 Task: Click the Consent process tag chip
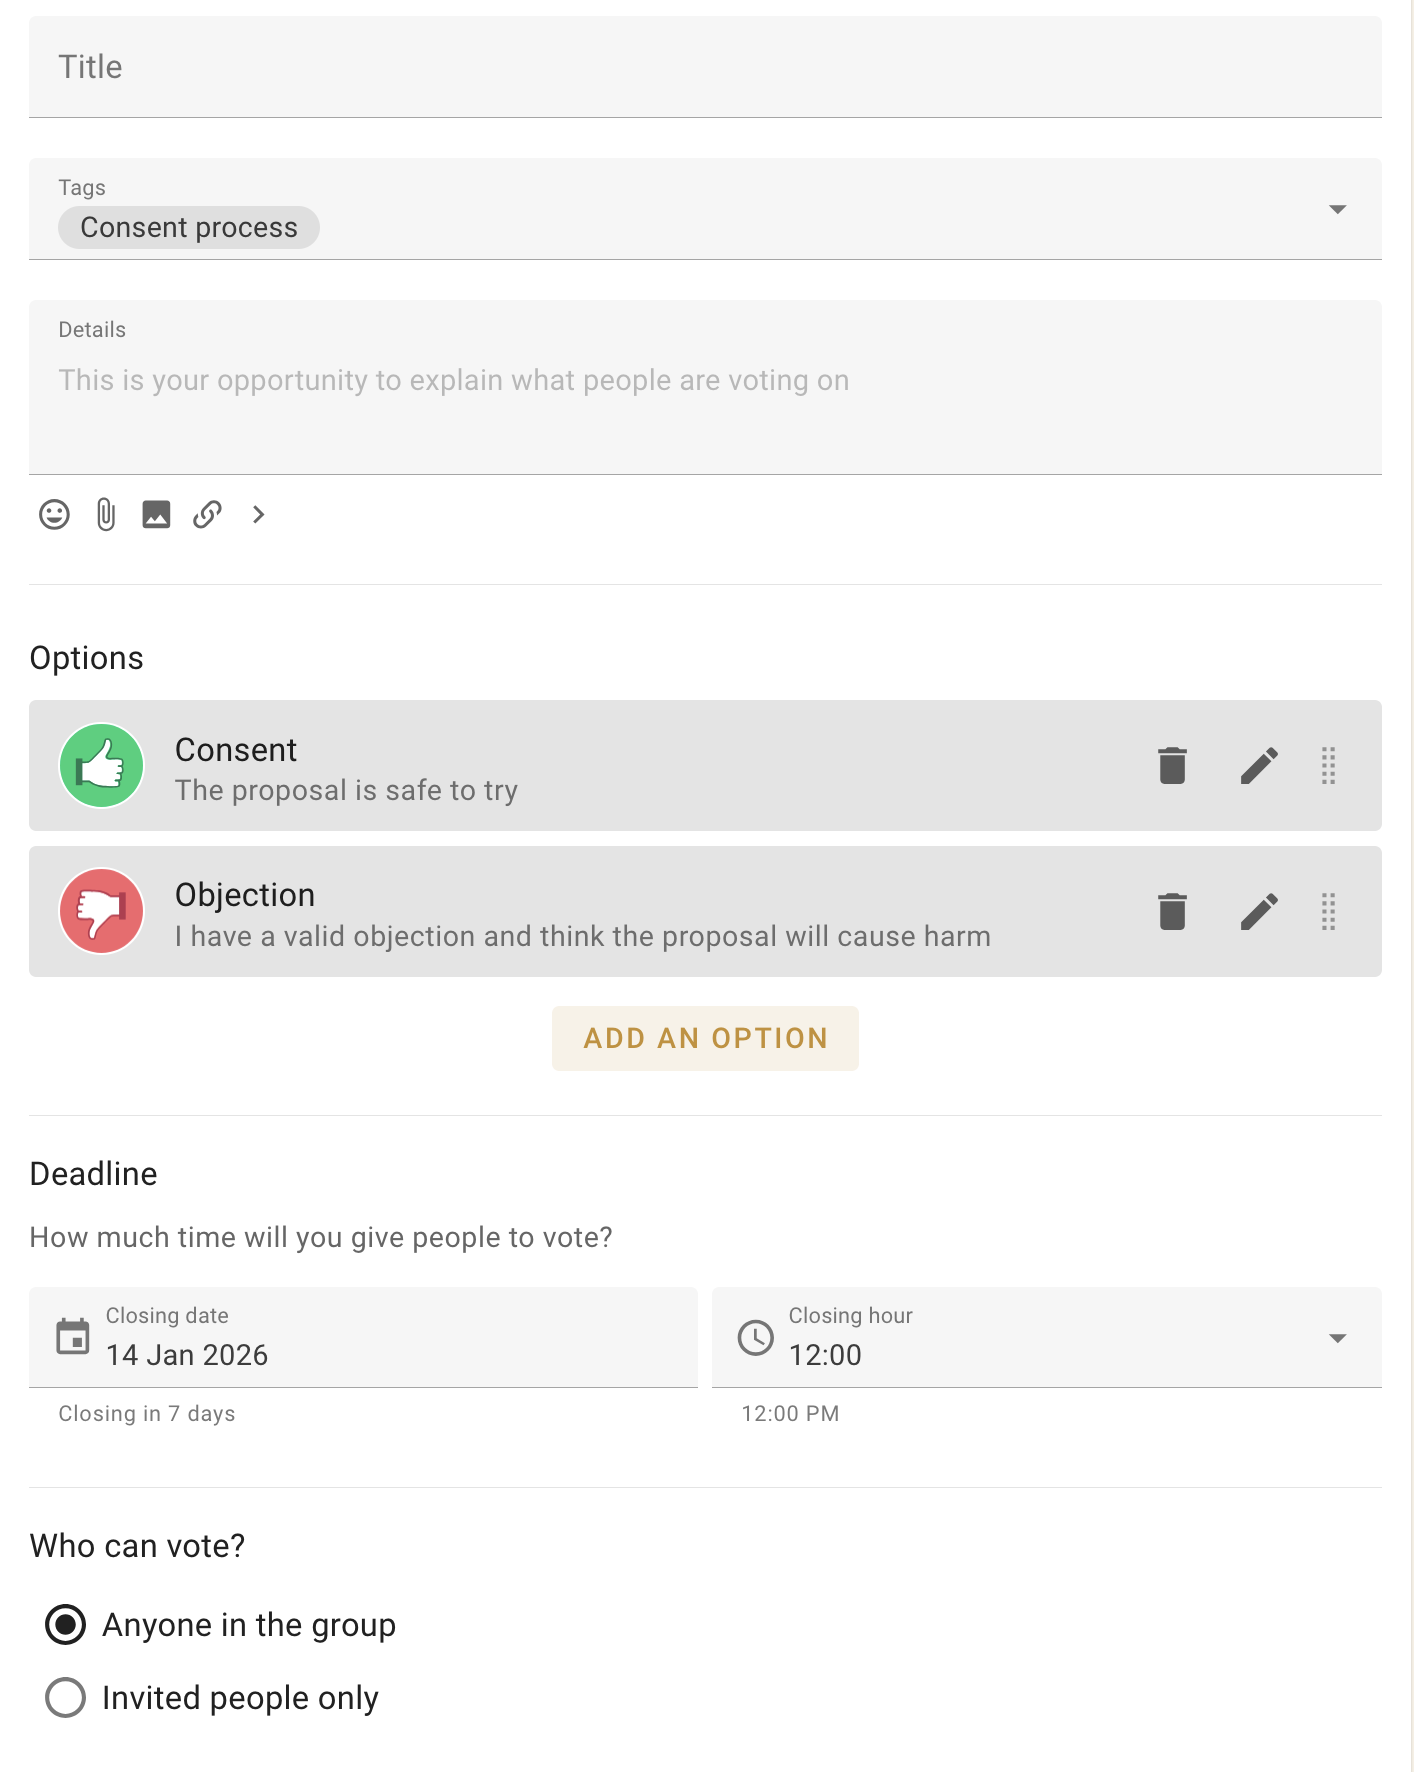click(x=188, y=227)
